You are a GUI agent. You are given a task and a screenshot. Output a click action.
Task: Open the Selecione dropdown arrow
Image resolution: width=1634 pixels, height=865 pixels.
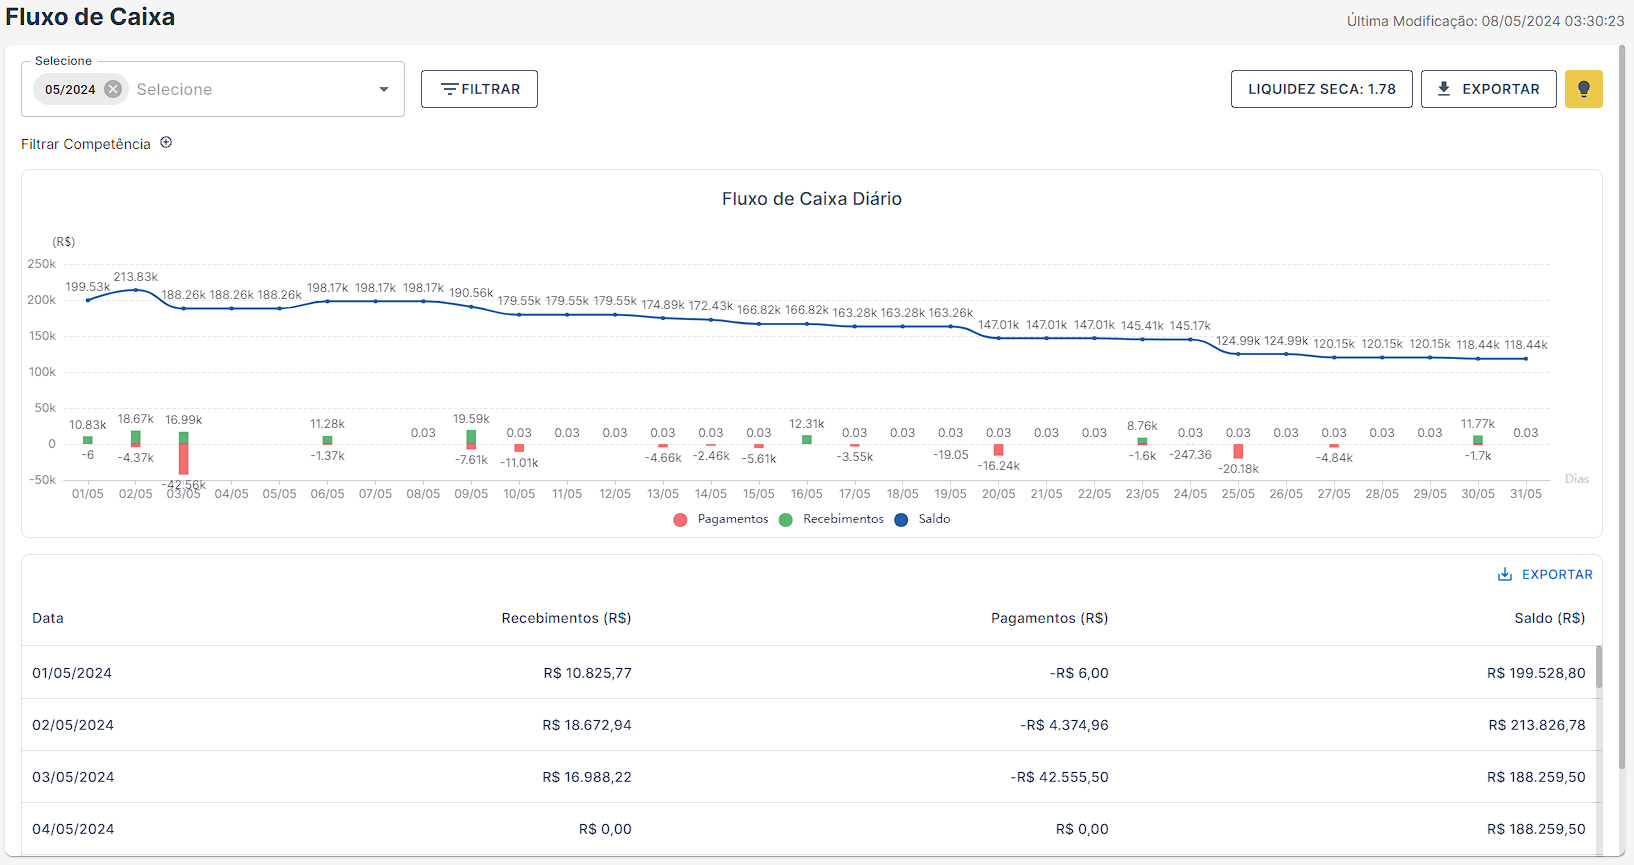coord(383,89)
